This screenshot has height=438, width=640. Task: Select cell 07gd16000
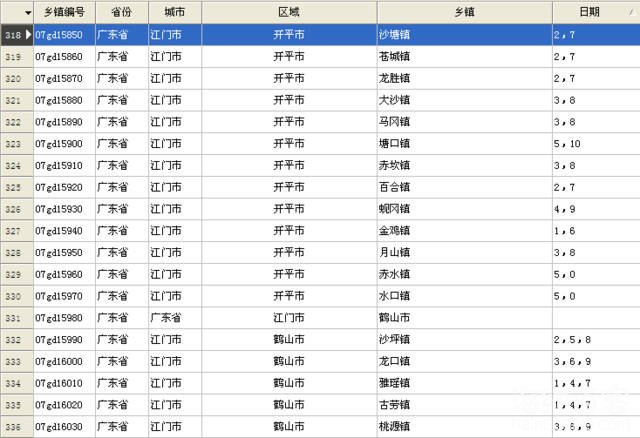click(64, 361)
